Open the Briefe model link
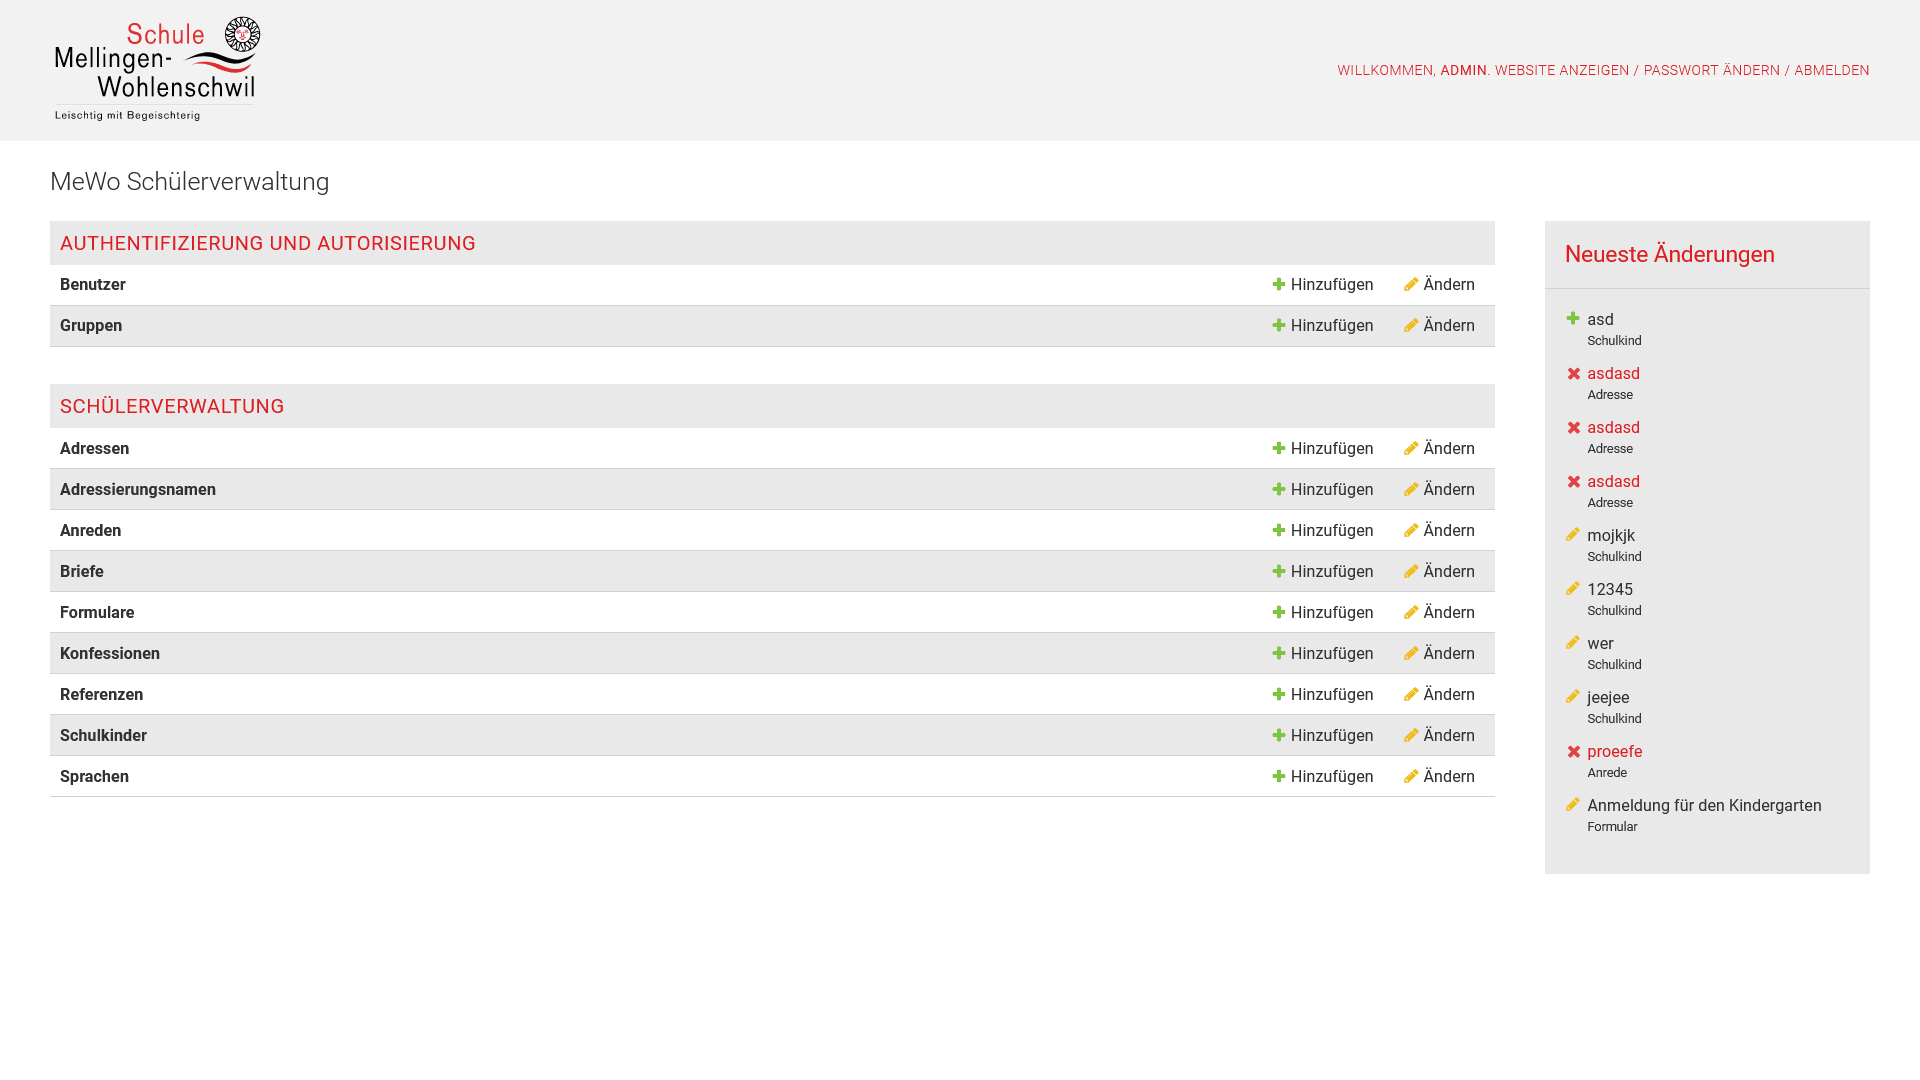1920x1080 pixels. pos(82,572)
